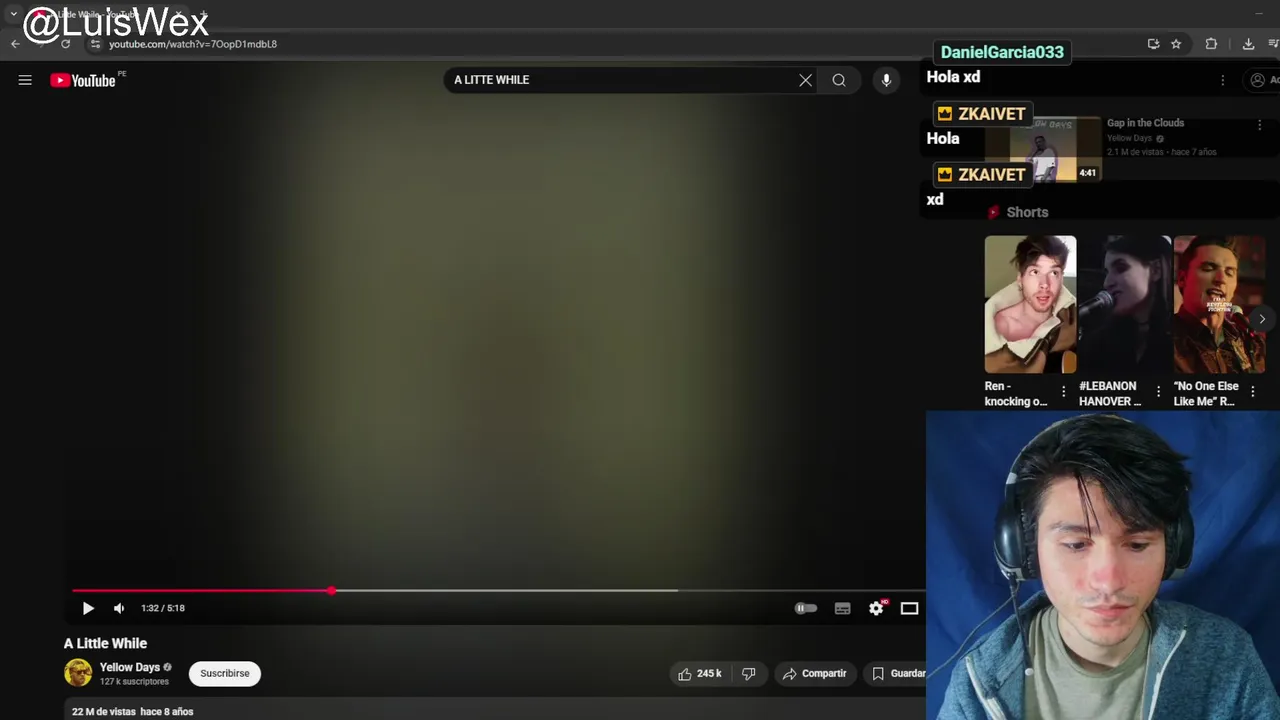Click the video title A Little While
The height and width of the screenshot is (720, 1280).
(105, 643)
